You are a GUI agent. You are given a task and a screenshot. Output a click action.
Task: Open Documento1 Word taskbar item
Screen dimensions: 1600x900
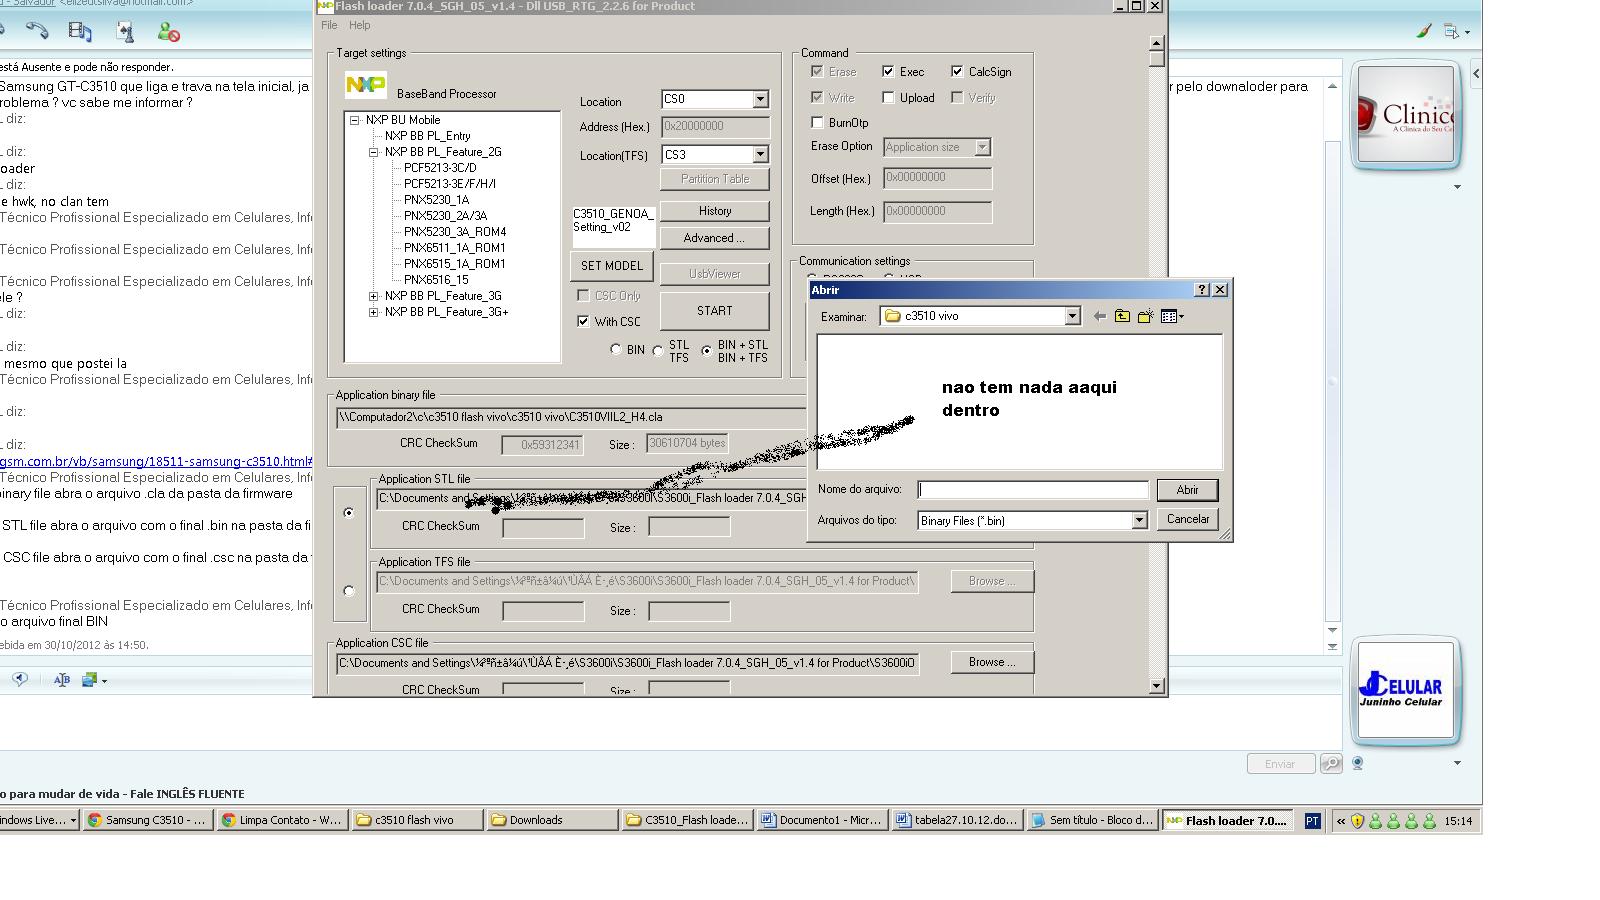[822, 820]
